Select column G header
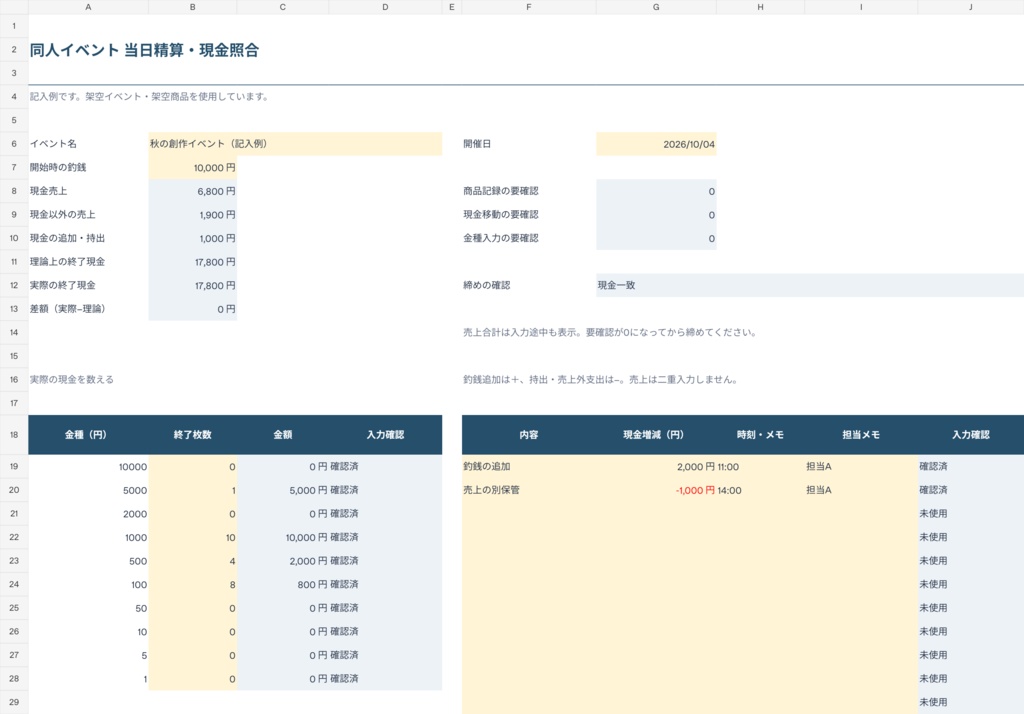The height and width of the screenshot is (714, 1024). click(656, 7)
